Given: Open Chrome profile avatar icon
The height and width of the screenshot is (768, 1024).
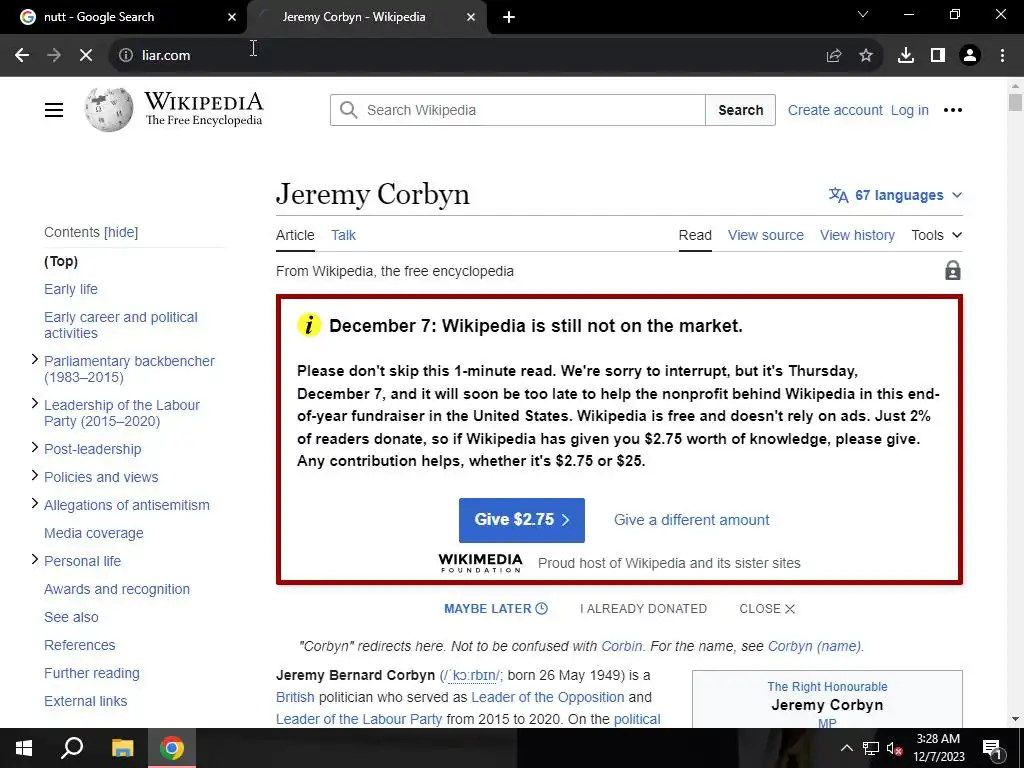Looking at the screenshot, I should point(970,56).
